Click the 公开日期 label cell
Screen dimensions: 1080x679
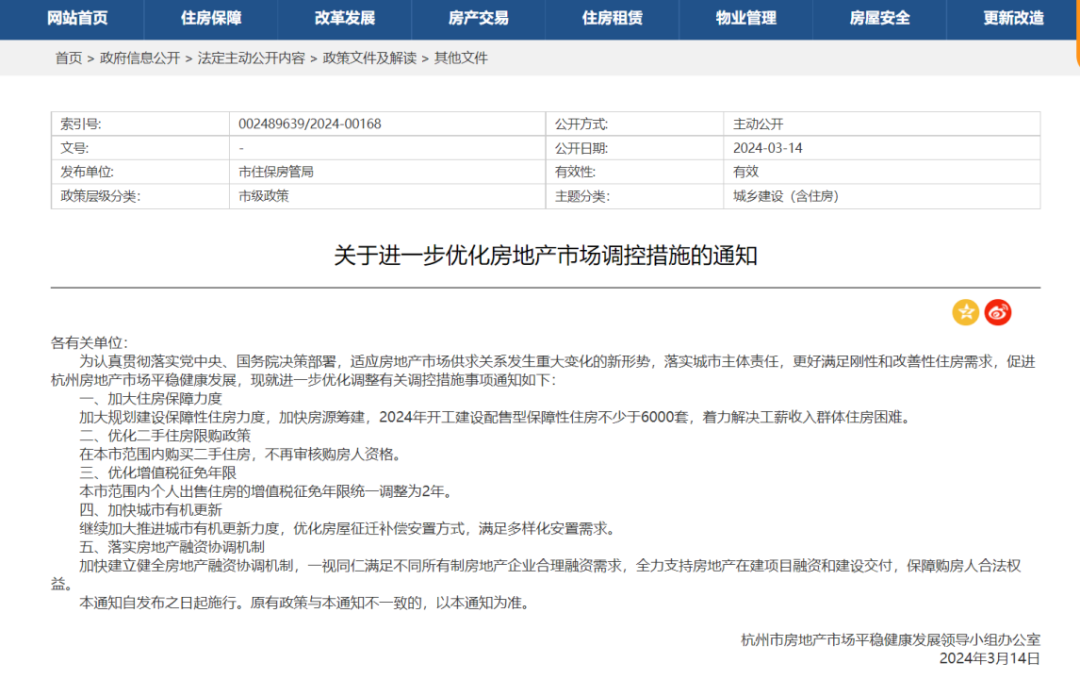(634, 148)
